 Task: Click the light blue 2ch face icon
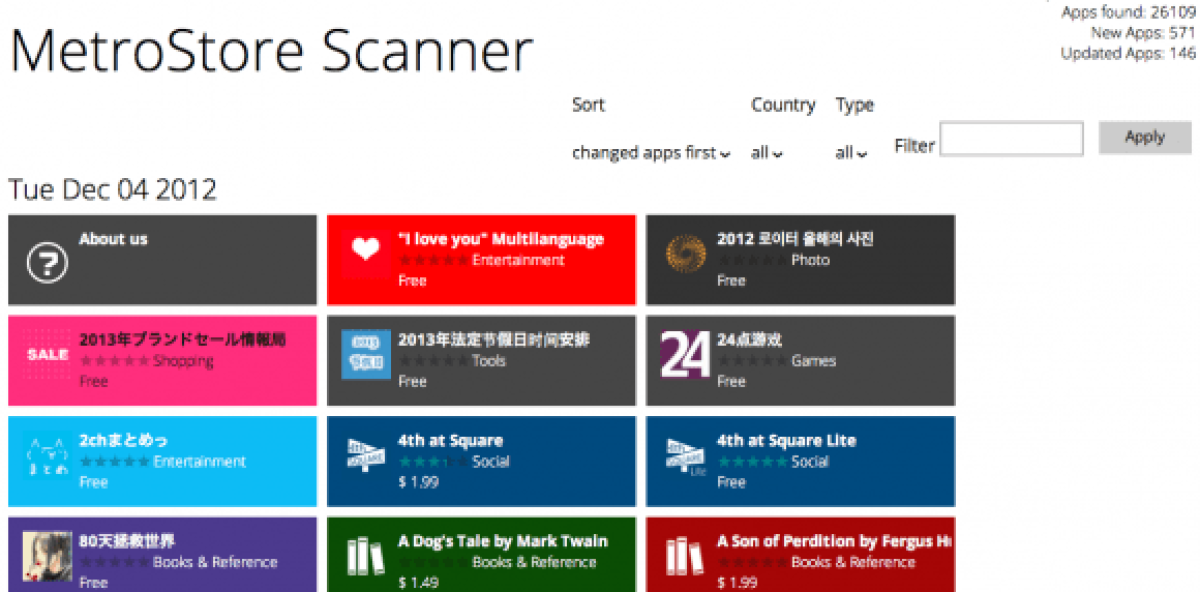pos(47,457)
